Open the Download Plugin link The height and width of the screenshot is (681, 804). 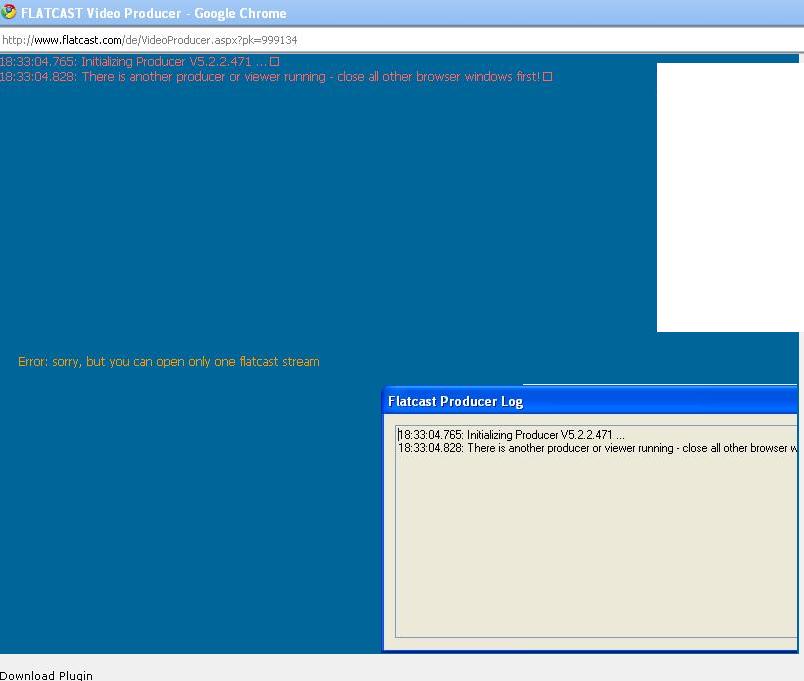coord(46,675)
